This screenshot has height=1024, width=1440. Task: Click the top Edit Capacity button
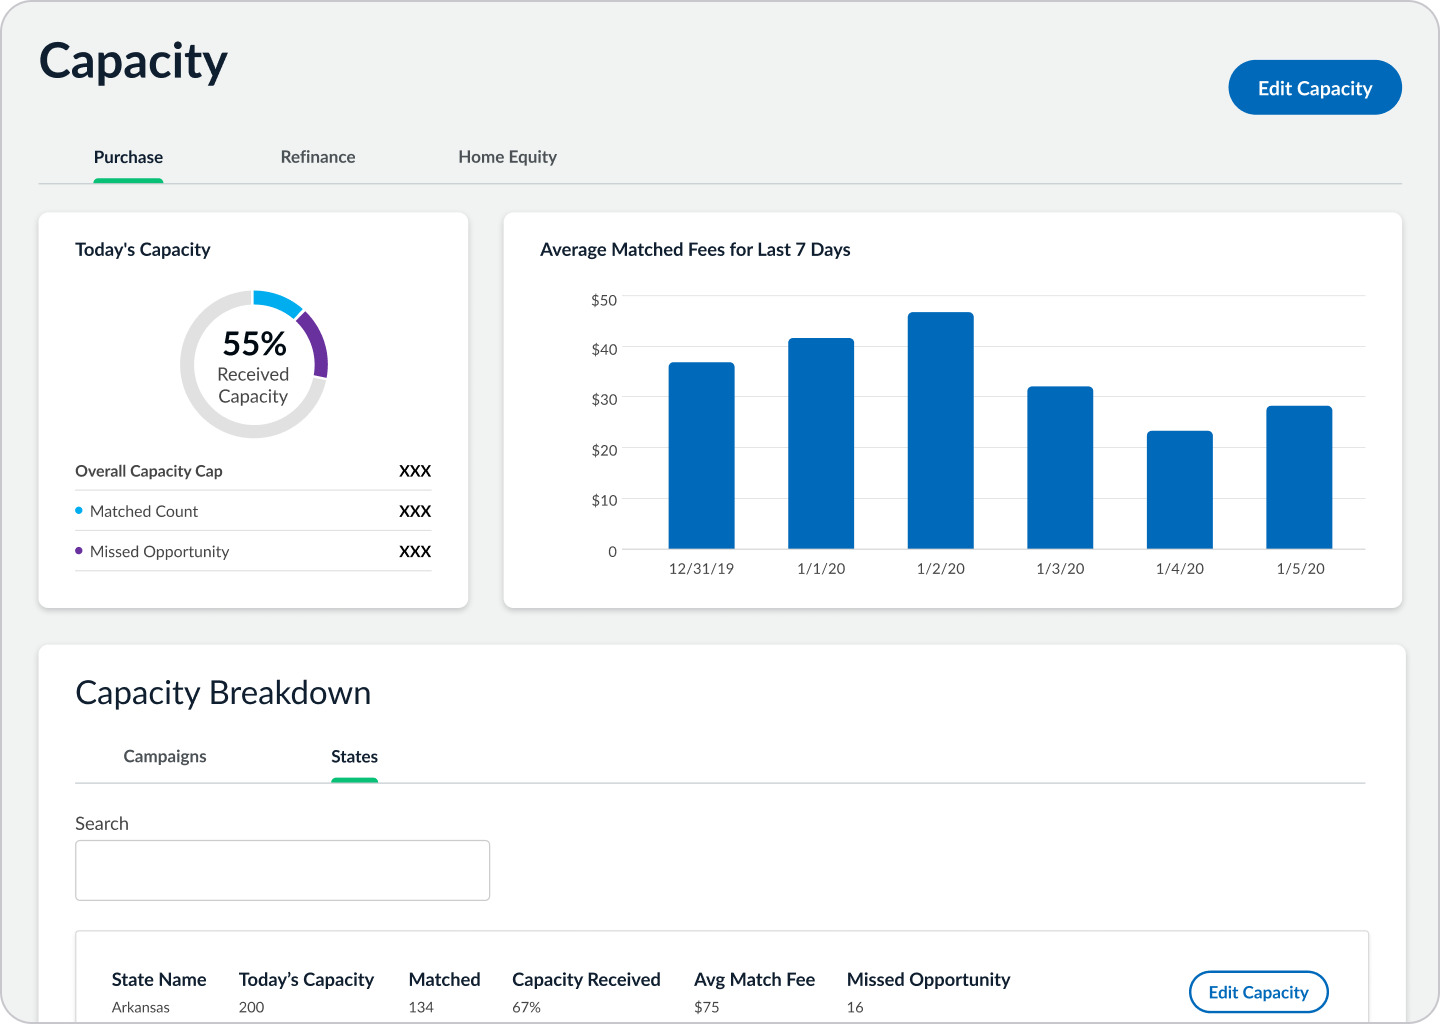click(1314, 88)
